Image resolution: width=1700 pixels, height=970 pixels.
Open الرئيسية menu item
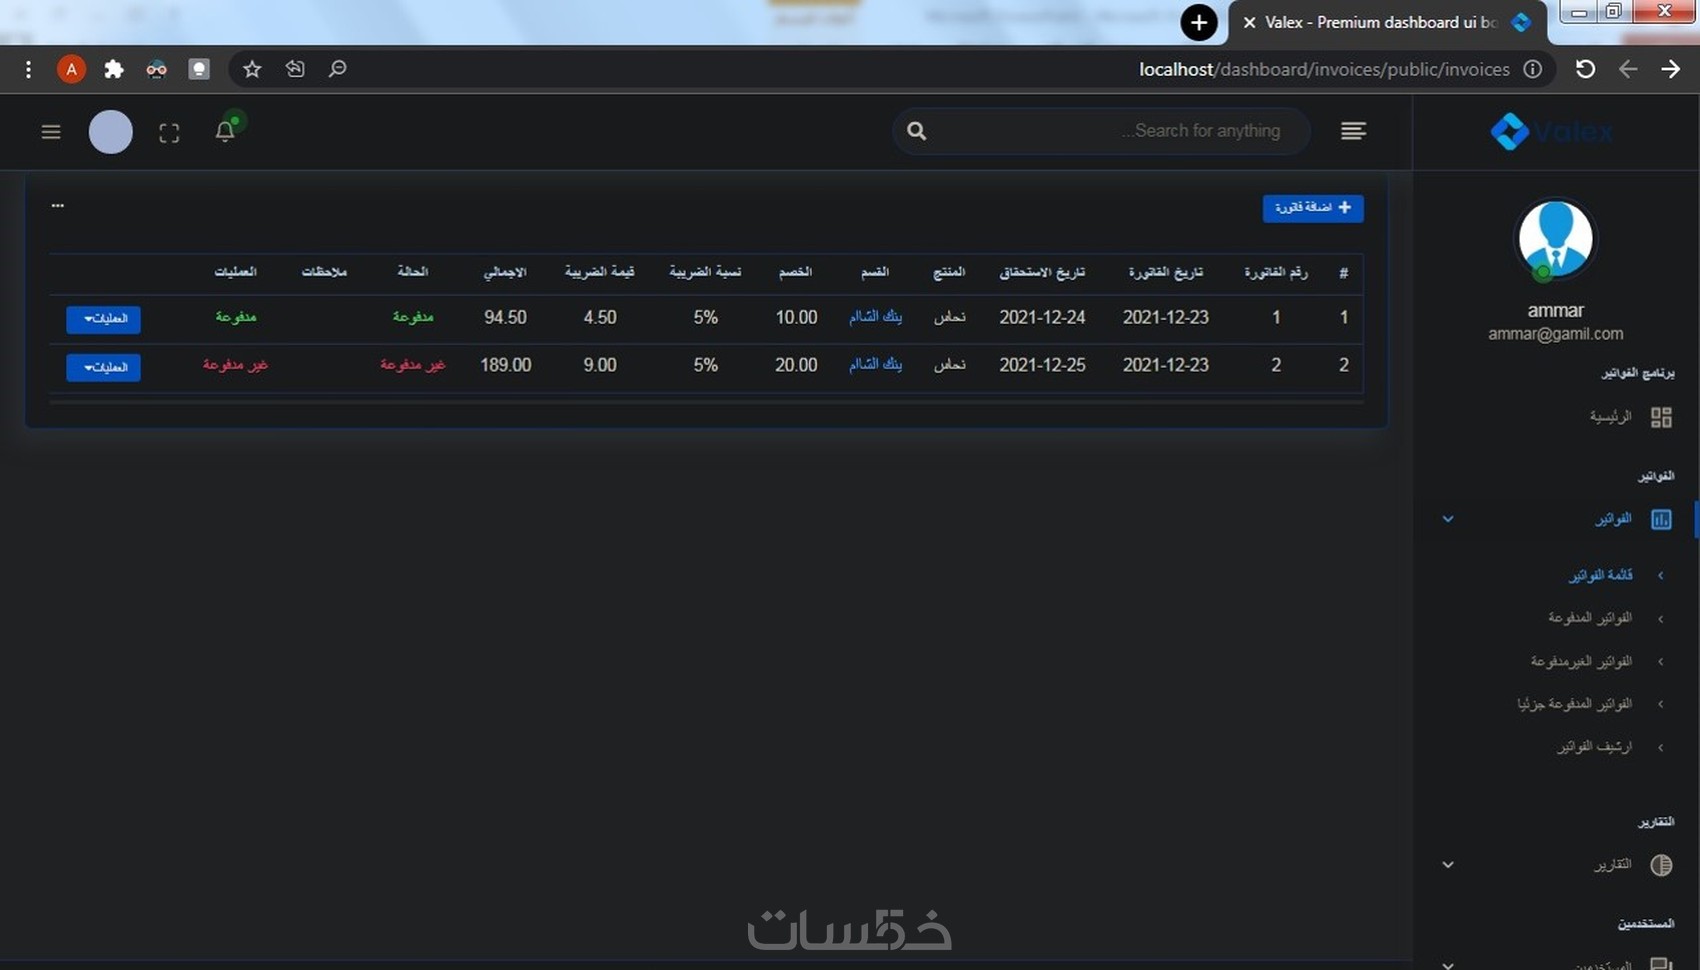(1611, 417)
